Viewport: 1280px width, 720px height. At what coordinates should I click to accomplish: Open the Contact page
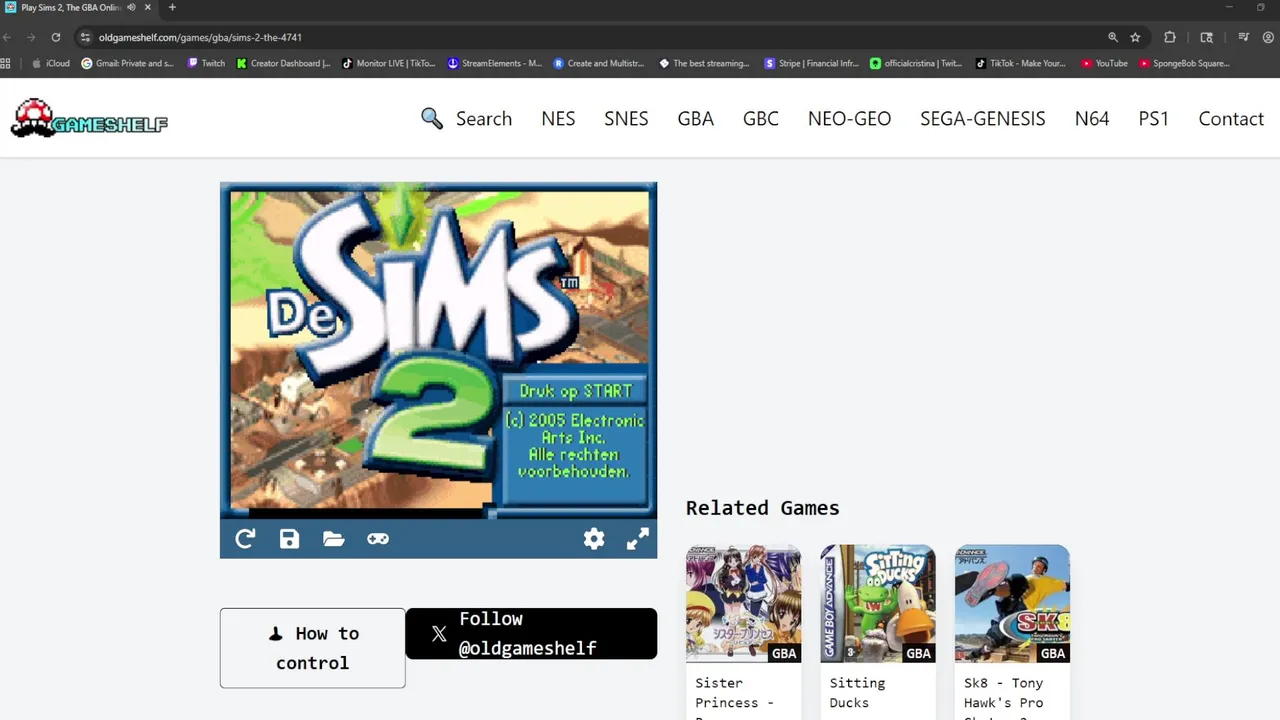click(1231, 118)
